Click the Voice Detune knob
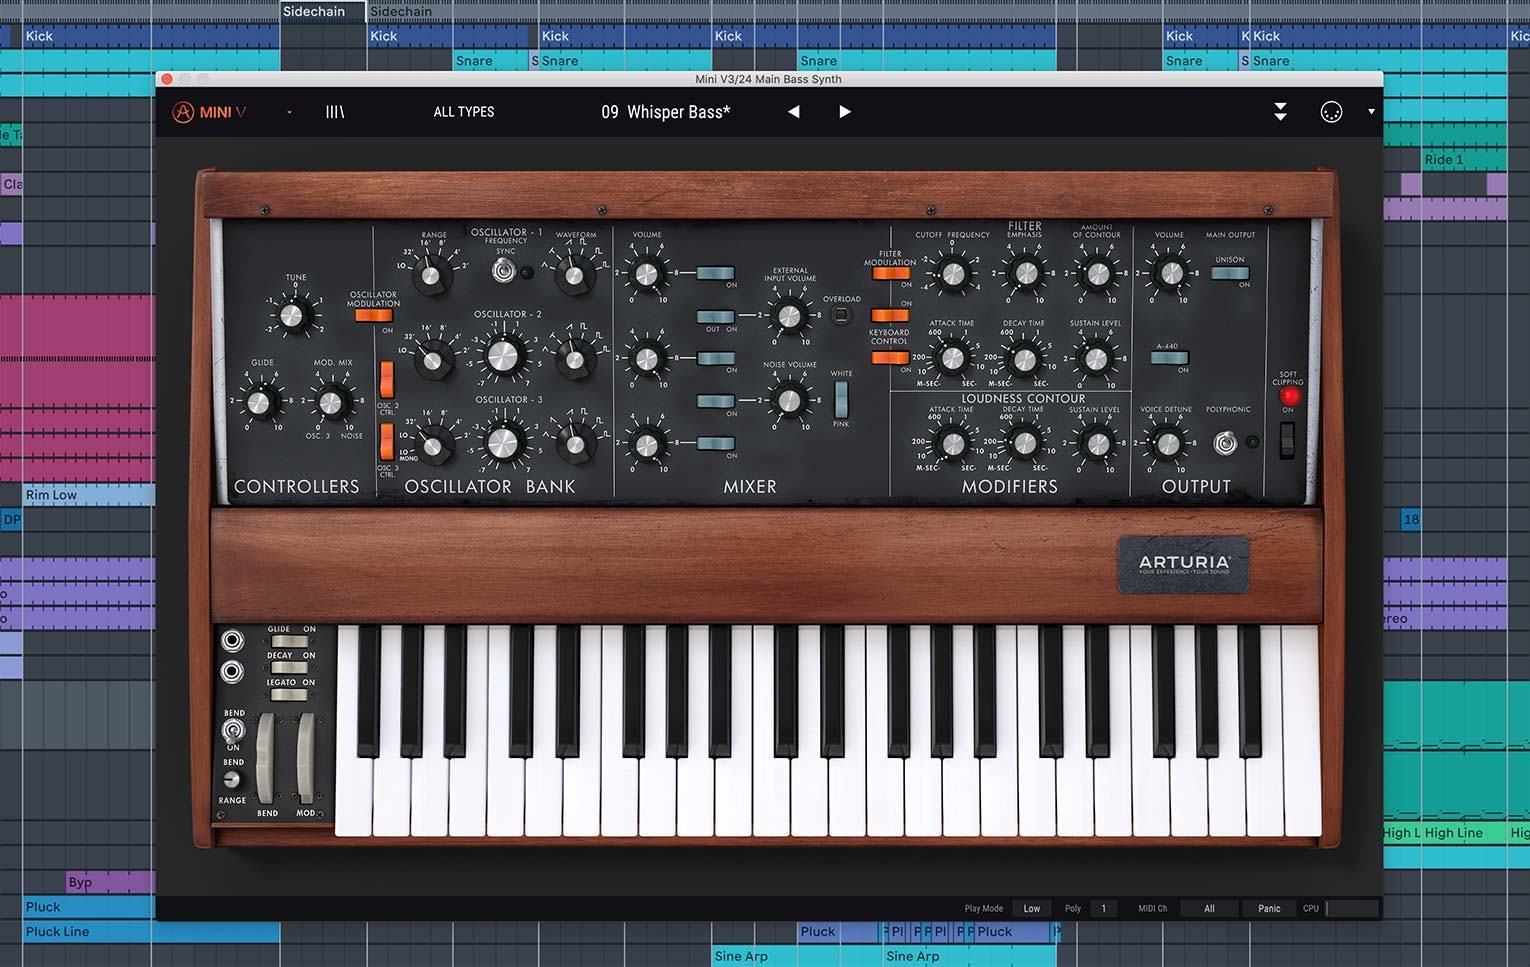 (x=1166, y=443)
